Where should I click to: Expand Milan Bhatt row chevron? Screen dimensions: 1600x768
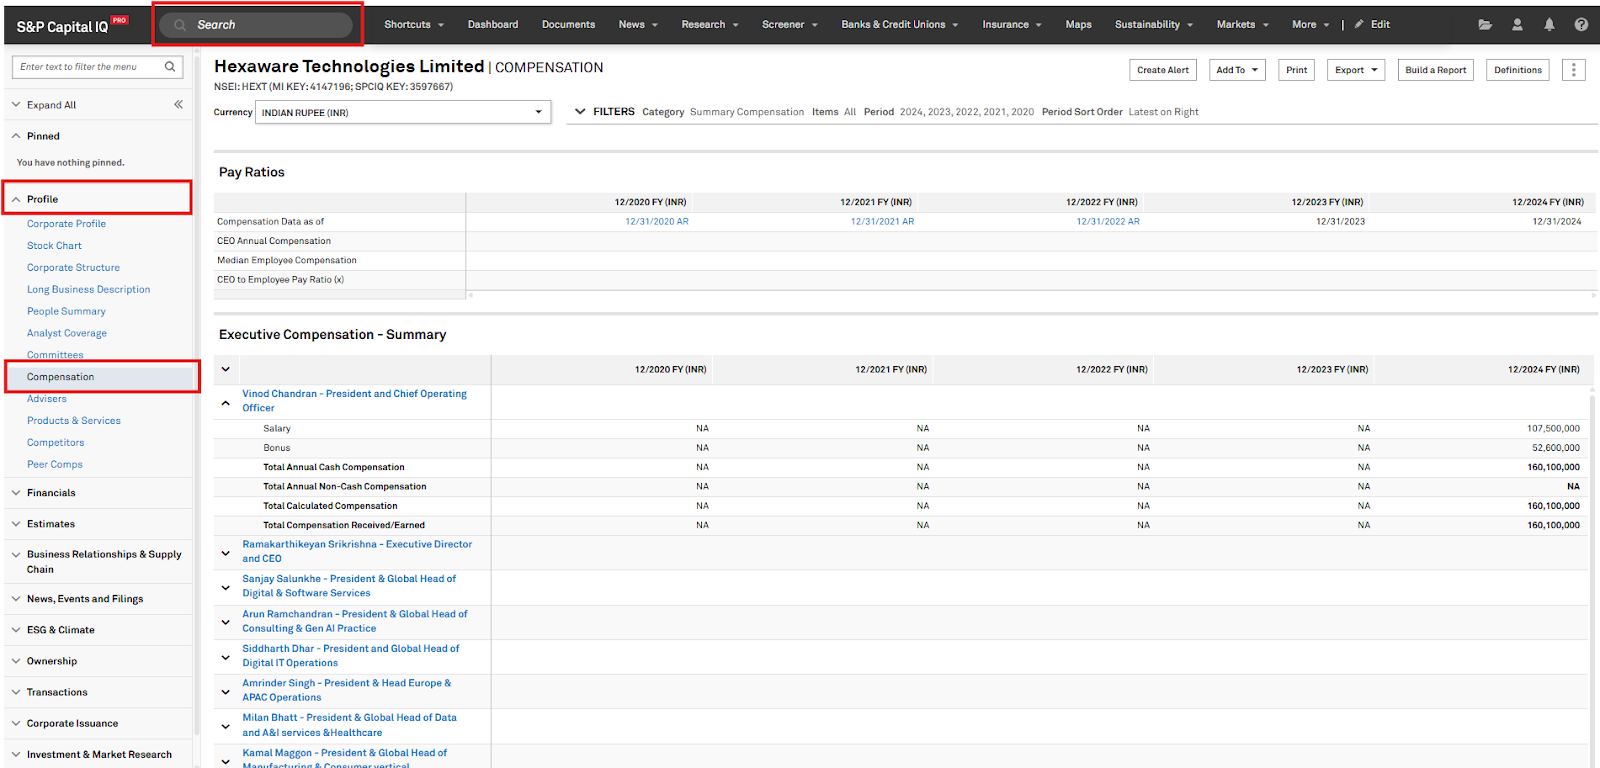[x=225, y=726]
